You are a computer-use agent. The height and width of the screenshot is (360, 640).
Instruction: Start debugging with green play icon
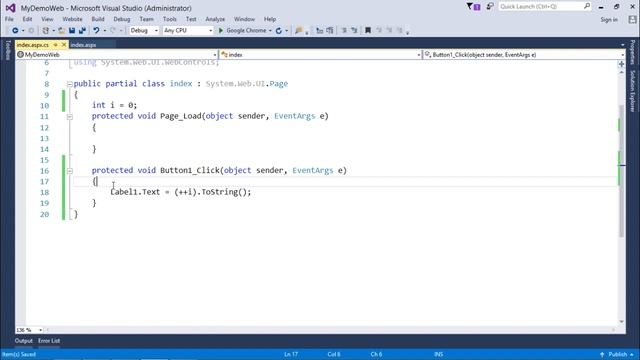(x=221, y=31)
